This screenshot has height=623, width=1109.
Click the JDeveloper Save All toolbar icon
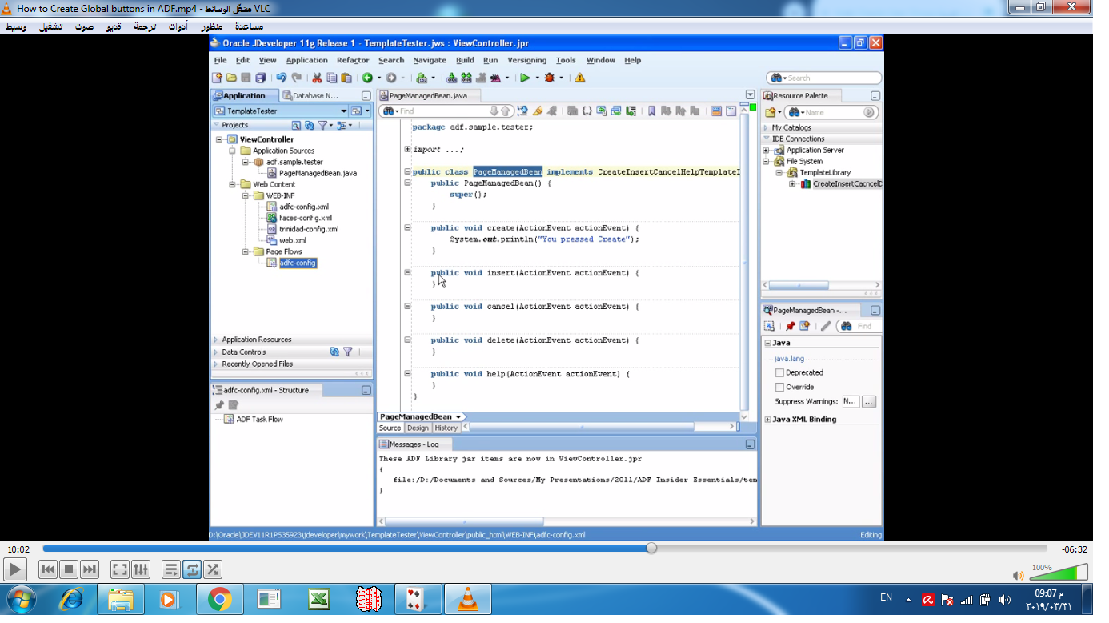[261, 77]
